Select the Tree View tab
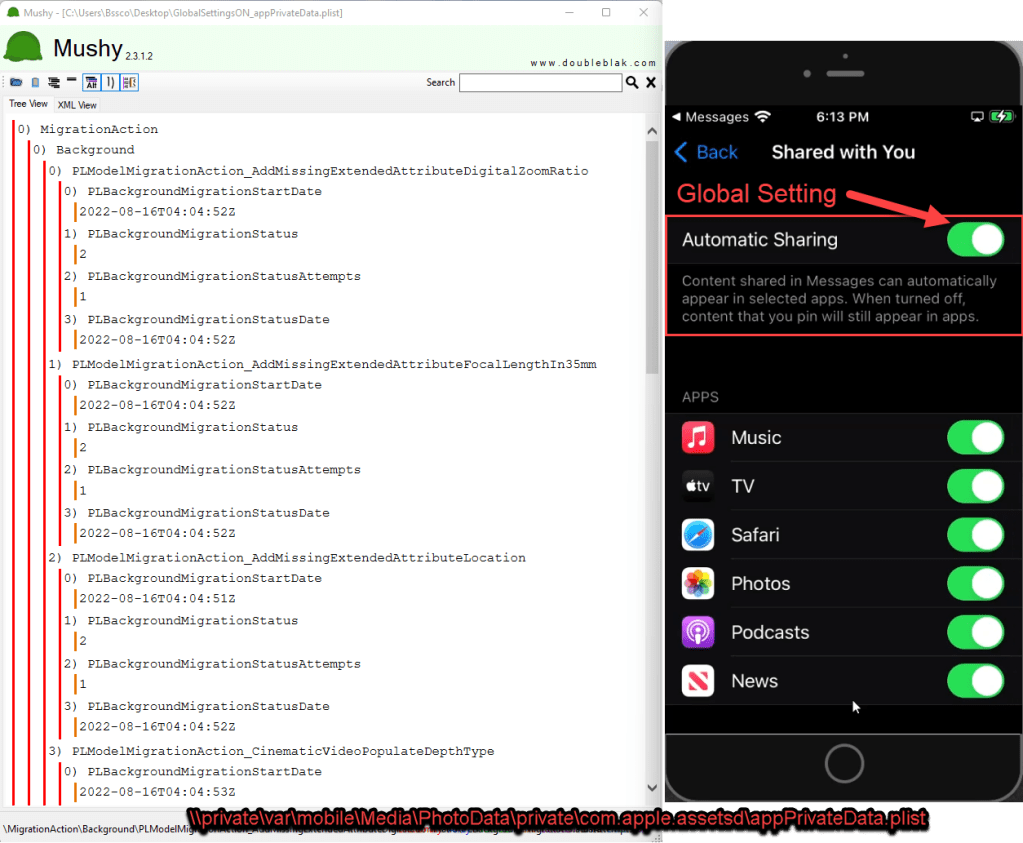This screenshot has width=1023, height=843. point(28,104)
